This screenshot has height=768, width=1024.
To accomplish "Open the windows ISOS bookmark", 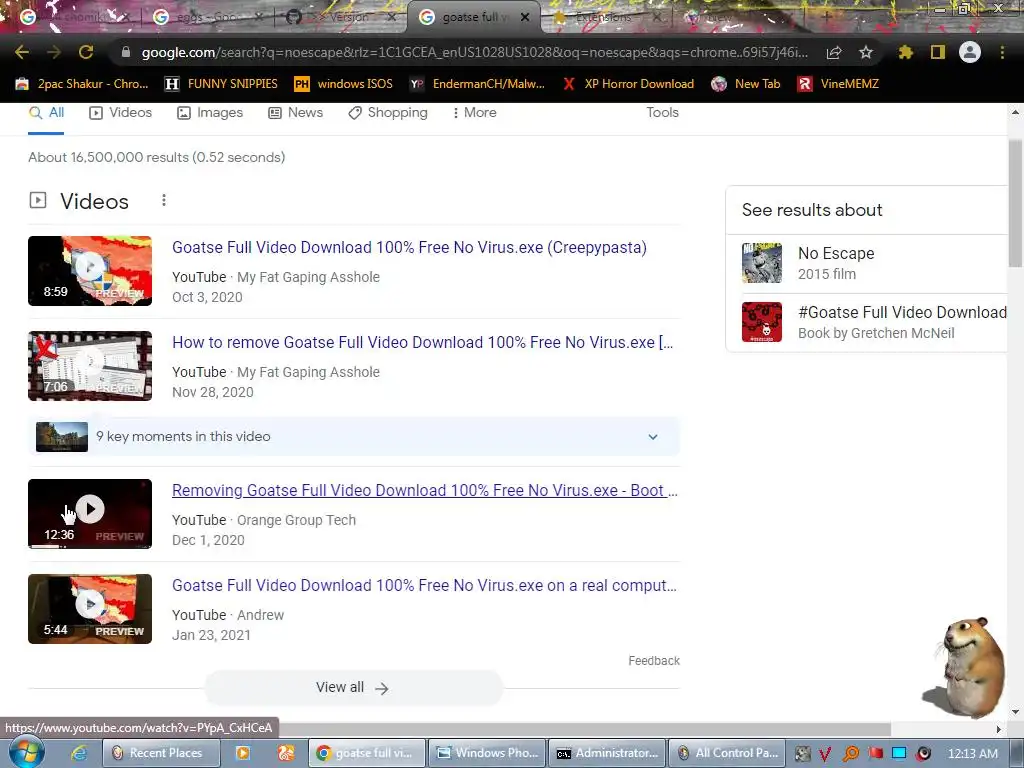I will (344, 84).
